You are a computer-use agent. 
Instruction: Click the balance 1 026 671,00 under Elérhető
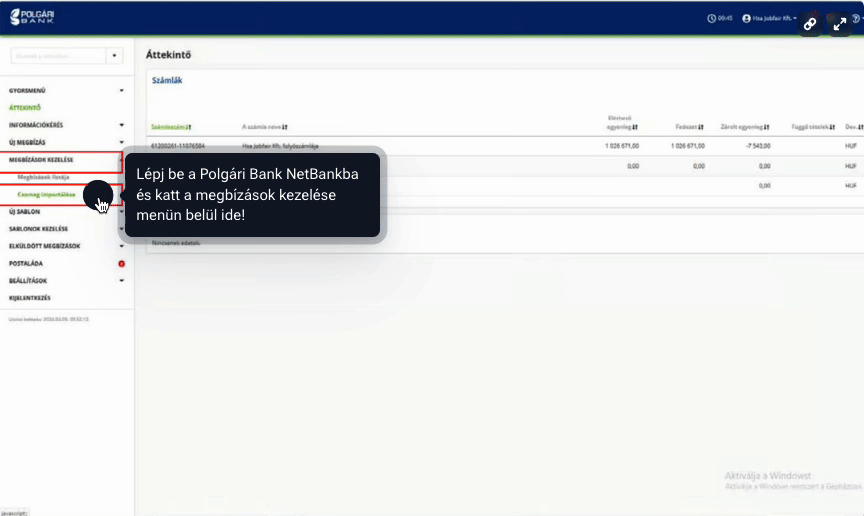(622, 146)
